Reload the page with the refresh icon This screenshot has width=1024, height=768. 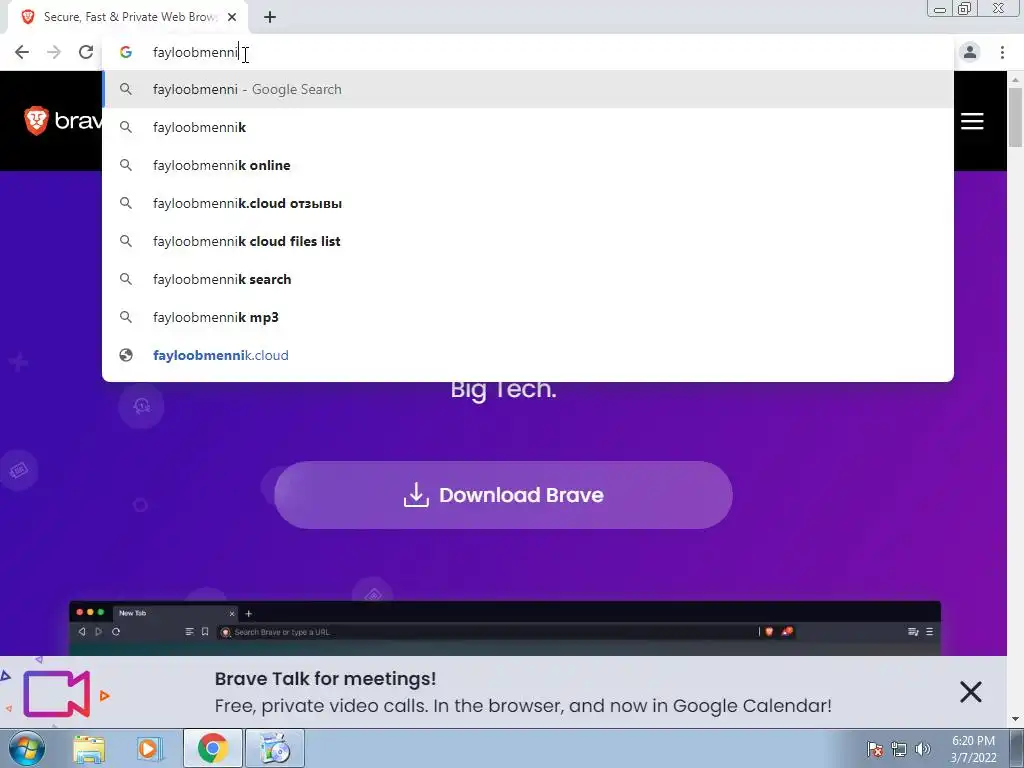click(86, 52)
